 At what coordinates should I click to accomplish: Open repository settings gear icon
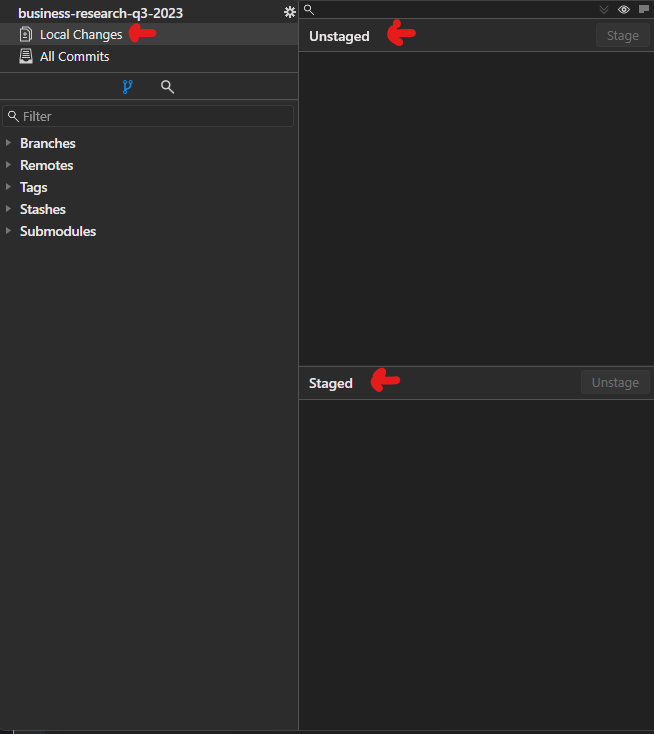coord(290,12)
